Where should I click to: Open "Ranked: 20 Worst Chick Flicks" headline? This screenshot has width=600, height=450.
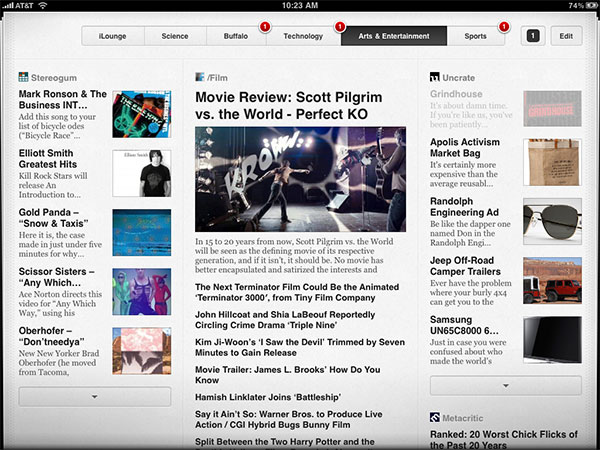tap(504, 440)
